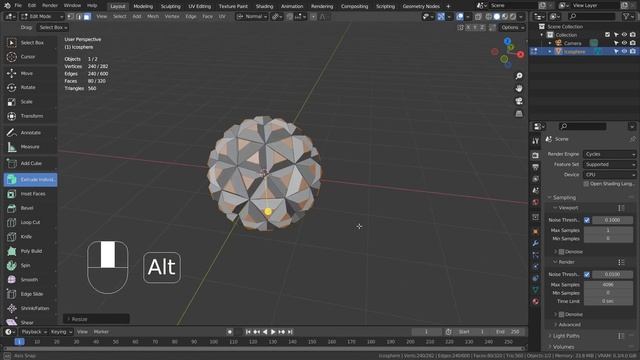Hide Icosphere with its eye icon
Viewport: 640px width, 360px height.
coord(624,51)
